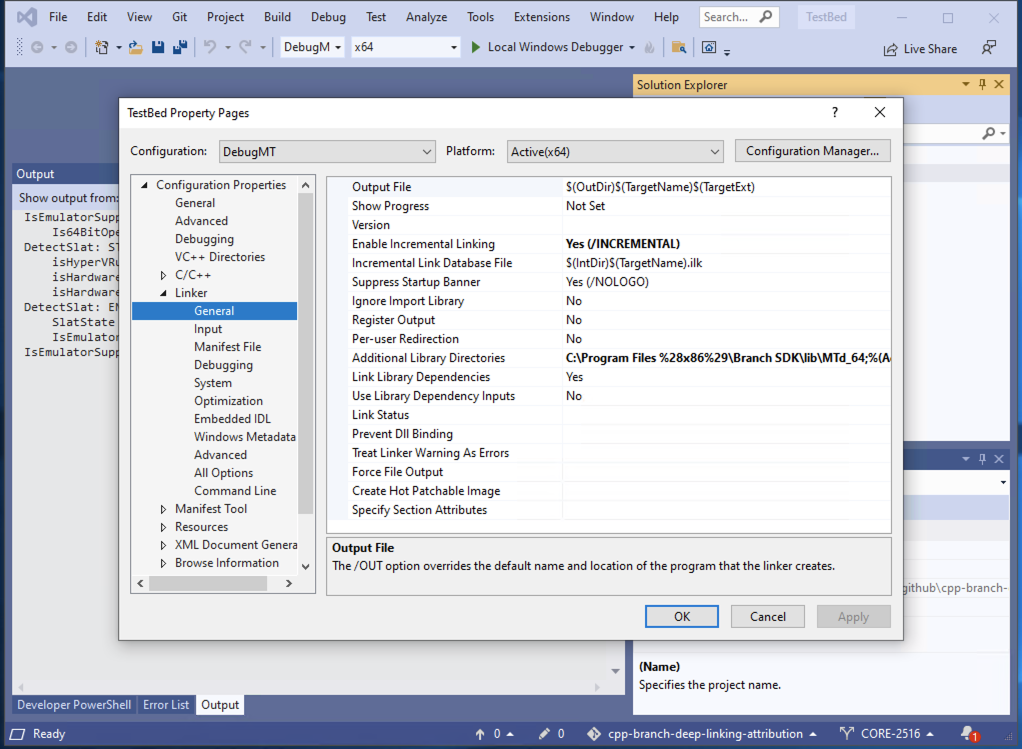The height and width of the screenshot is (749, 1022).
Task: Switch to the Developer PowerShell tab
Action: [74, 705]
